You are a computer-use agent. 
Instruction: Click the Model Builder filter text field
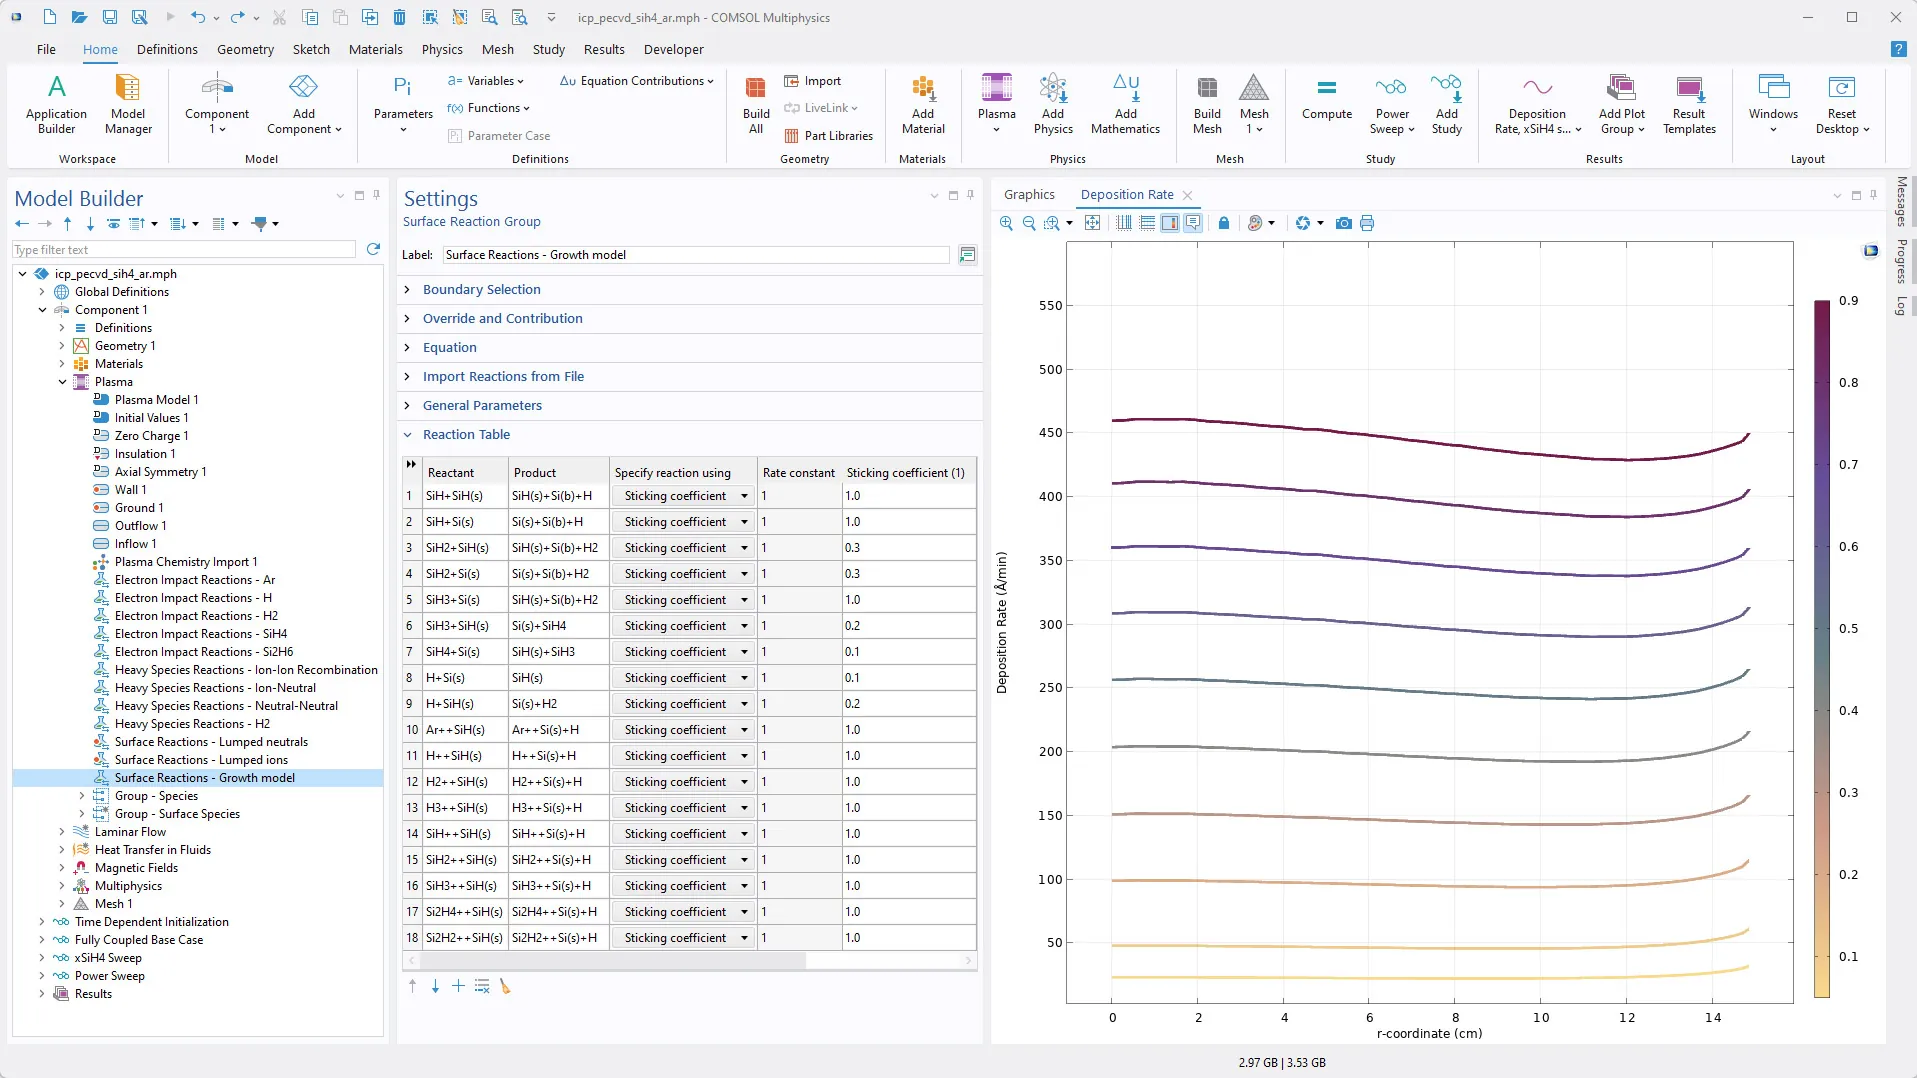click(184, 250)
